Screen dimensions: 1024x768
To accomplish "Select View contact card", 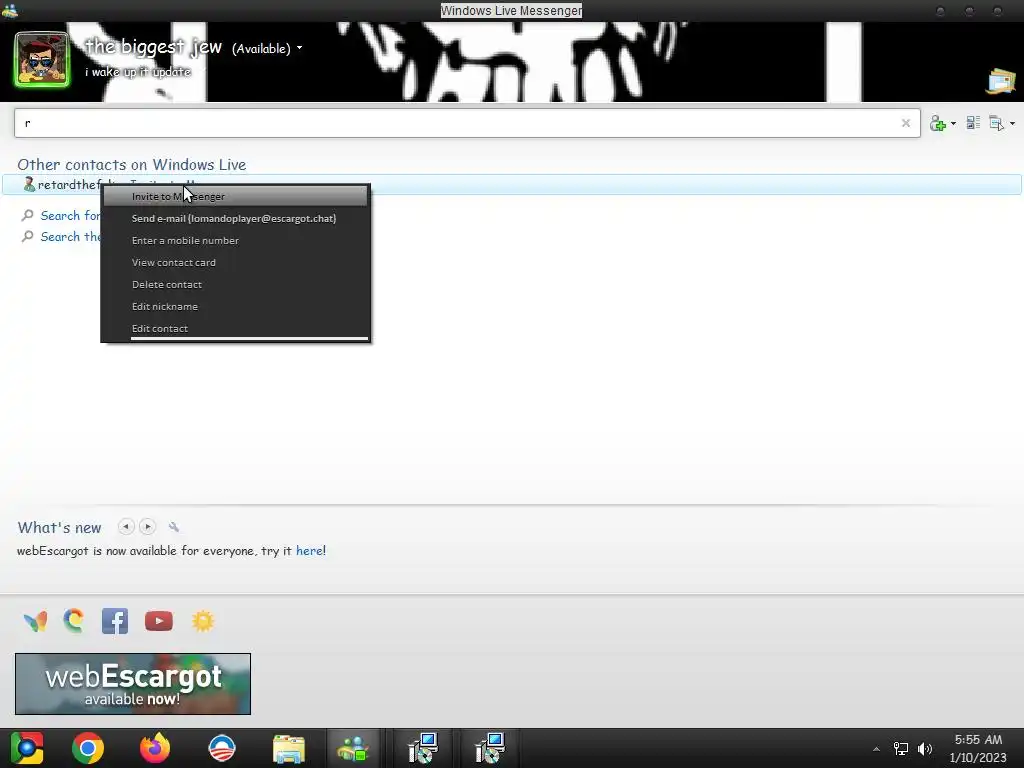I will (x=236, y=263).
